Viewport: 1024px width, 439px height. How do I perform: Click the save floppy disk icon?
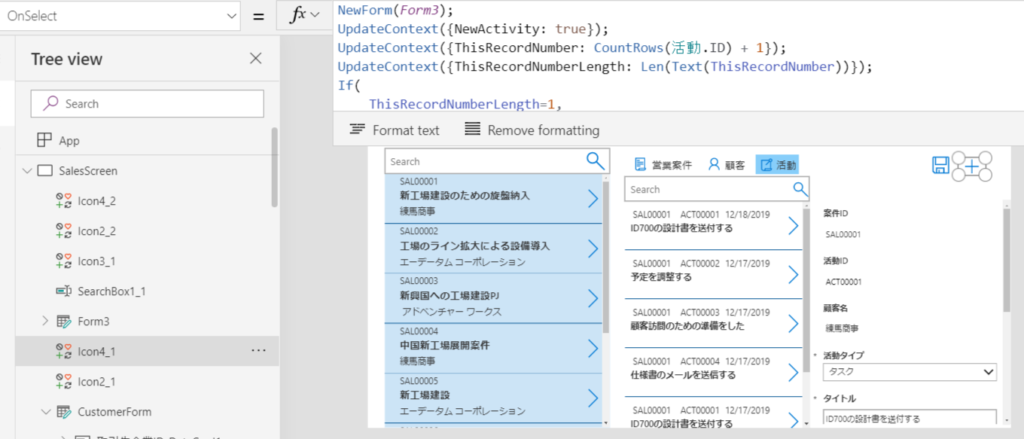940,165
